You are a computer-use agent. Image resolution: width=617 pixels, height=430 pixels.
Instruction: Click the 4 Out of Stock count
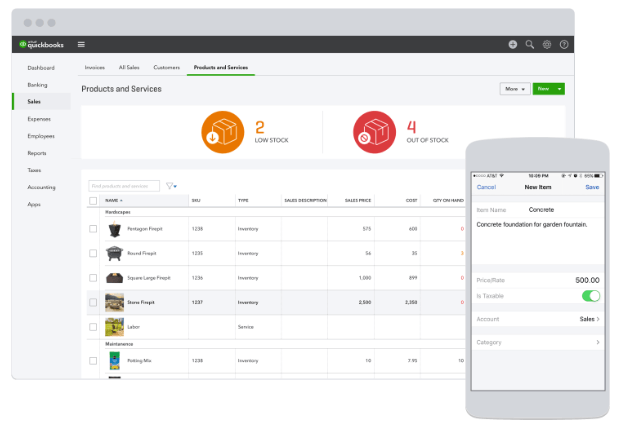tap(412, 127)
